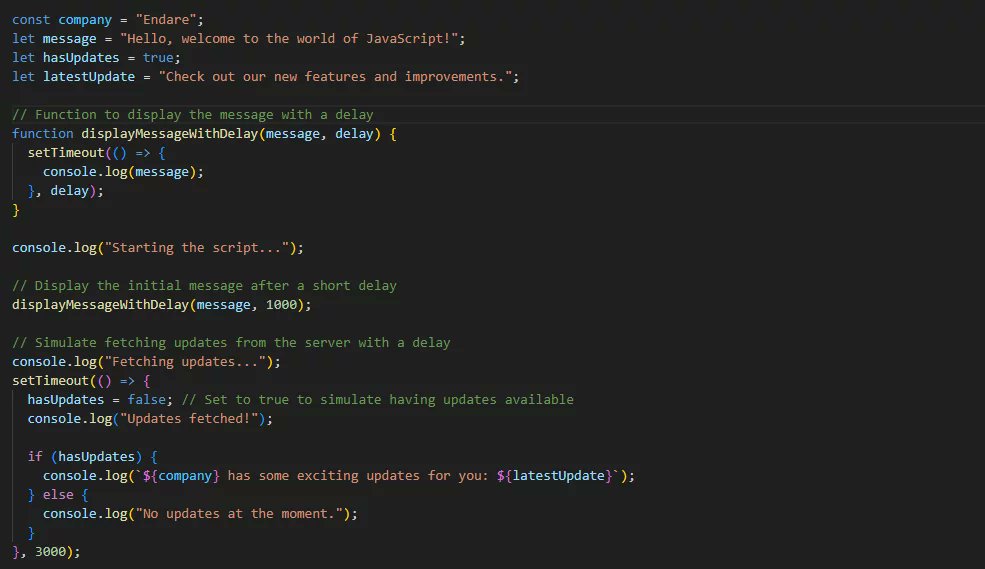Click the comment "// Simulate fetching updates from the server with a delay"

click(231, 342)
